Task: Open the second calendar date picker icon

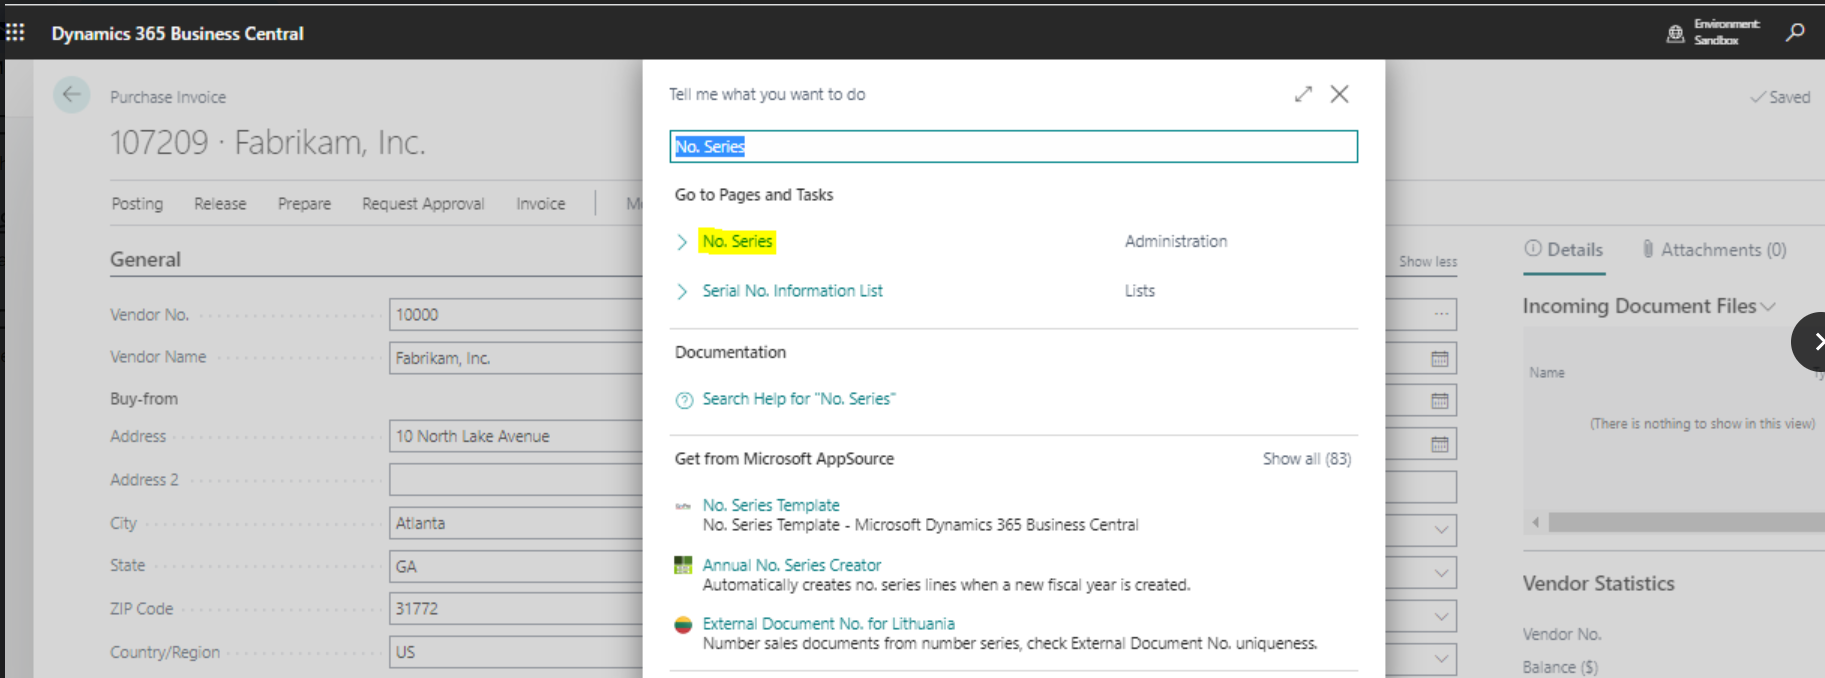Action: coord(1440,401)
